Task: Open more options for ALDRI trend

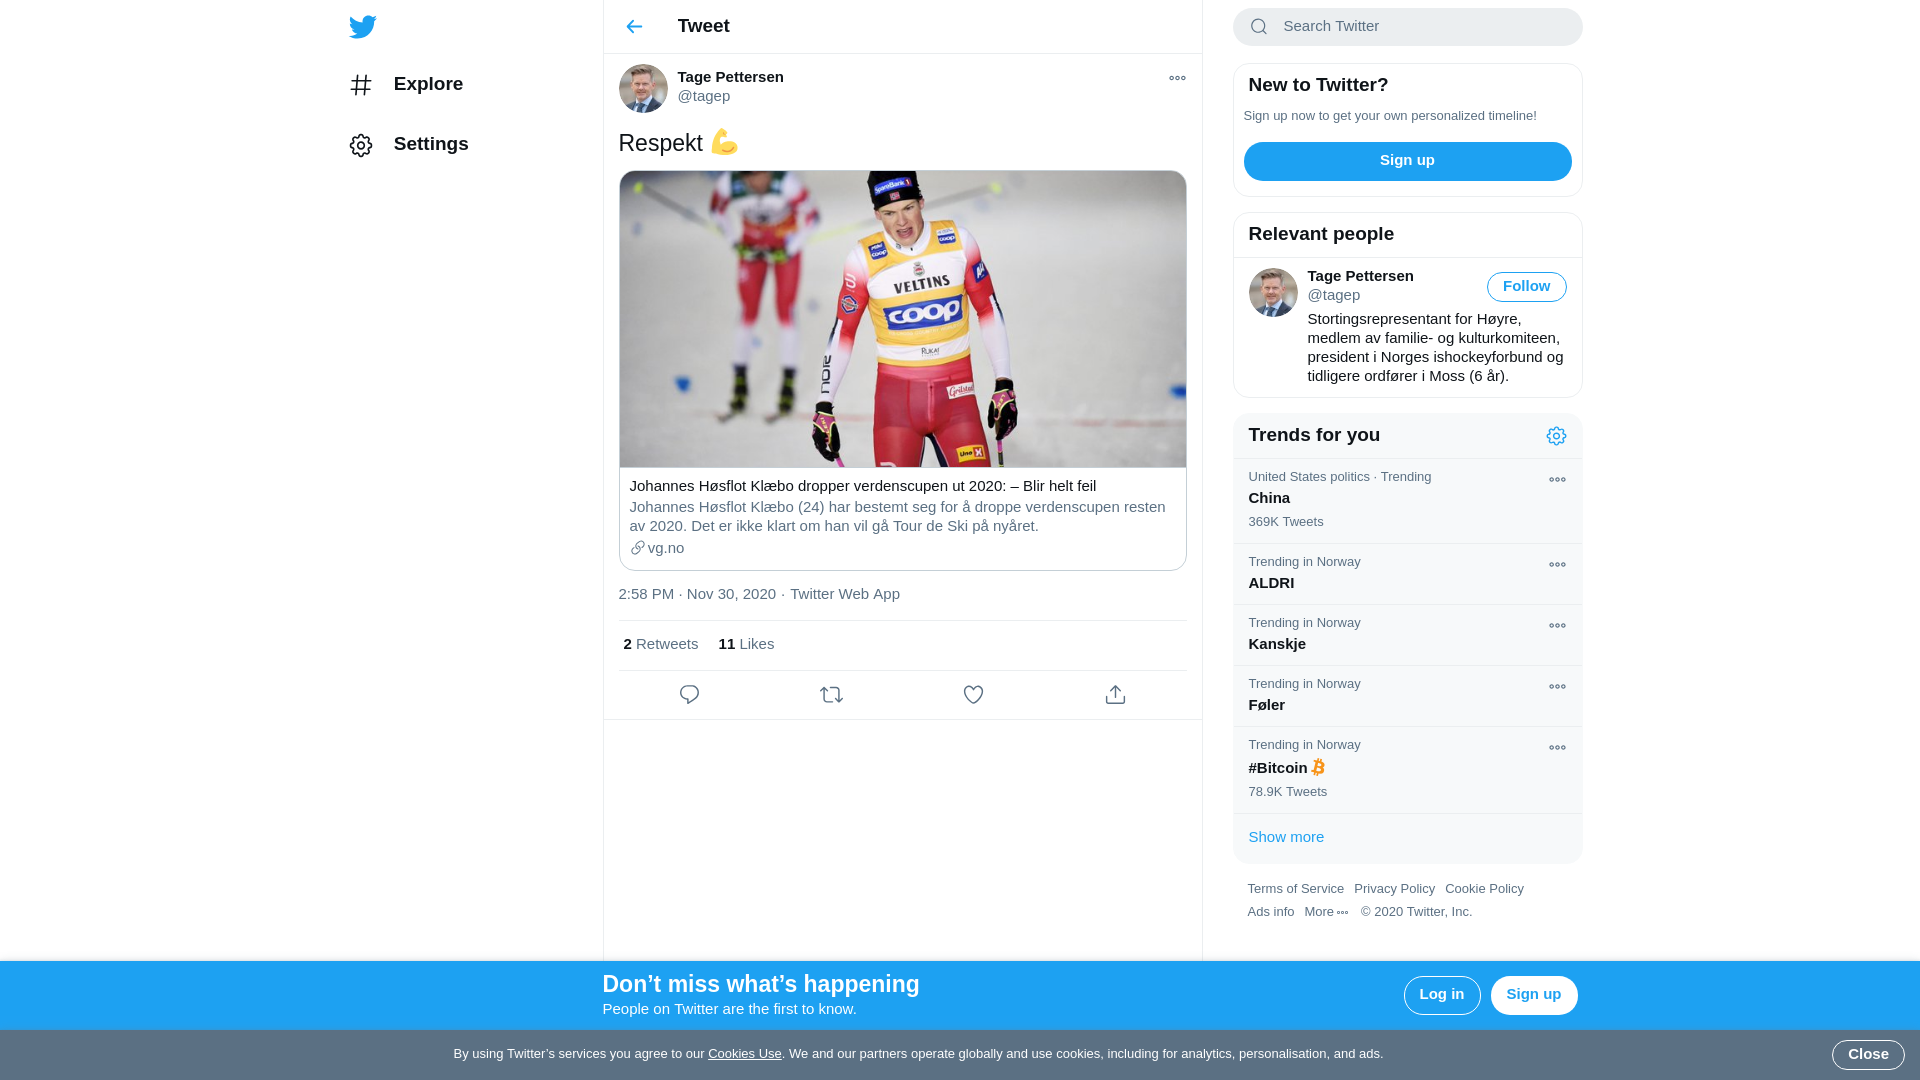Action: (1557, 565)
